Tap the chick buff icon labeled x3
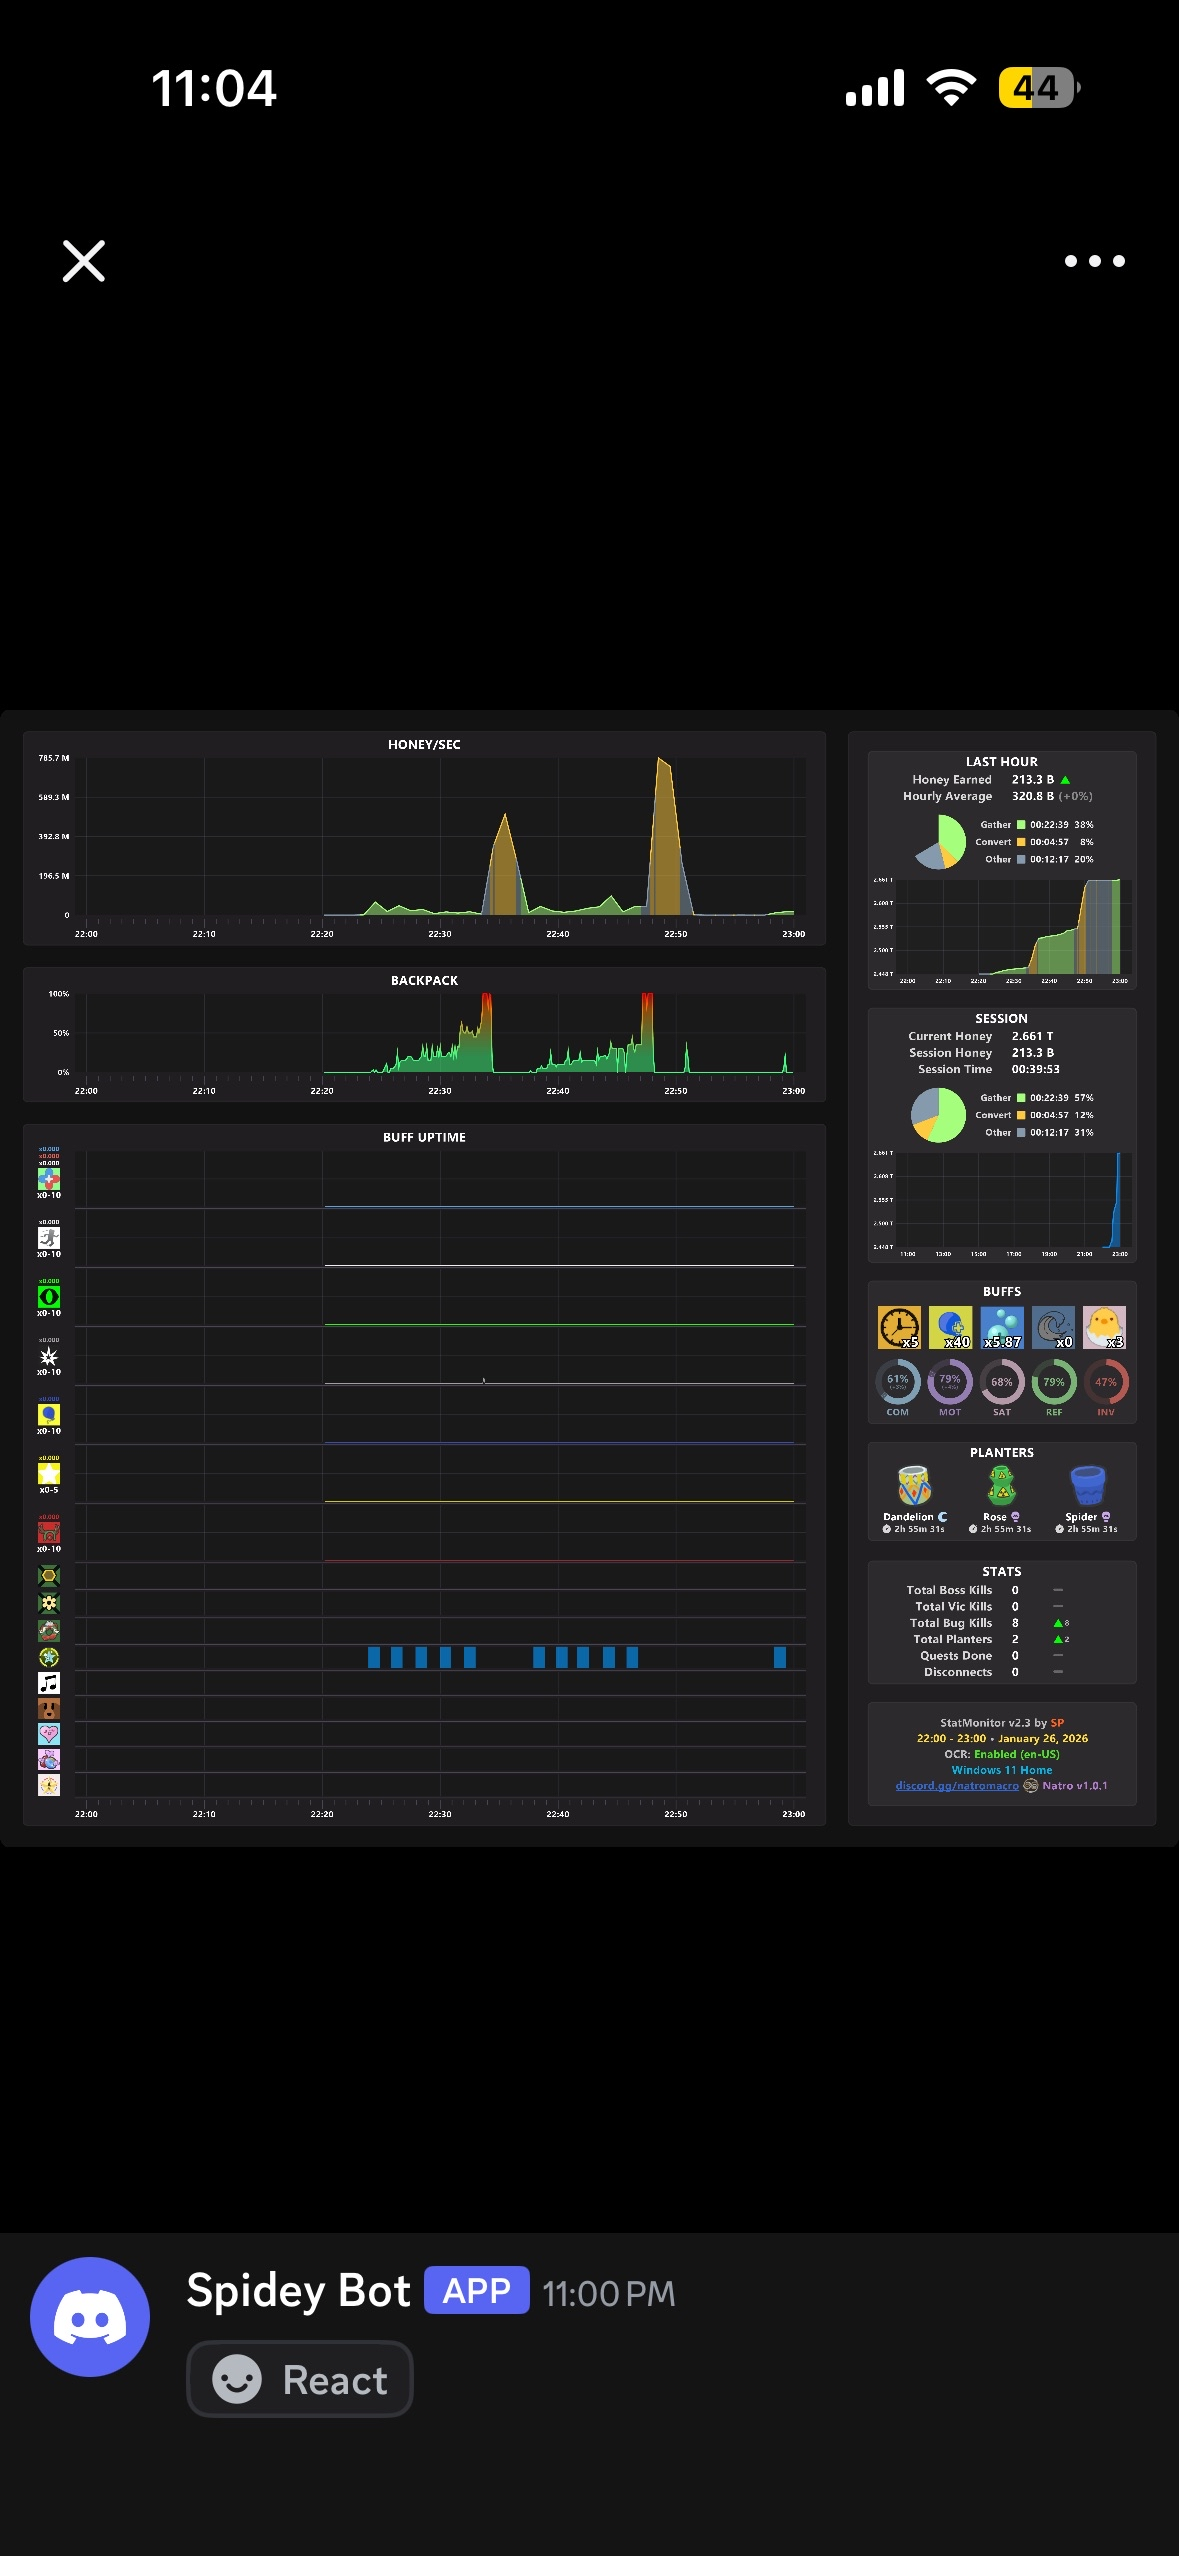Screen dimensions: 1179x2556 1104,1327
